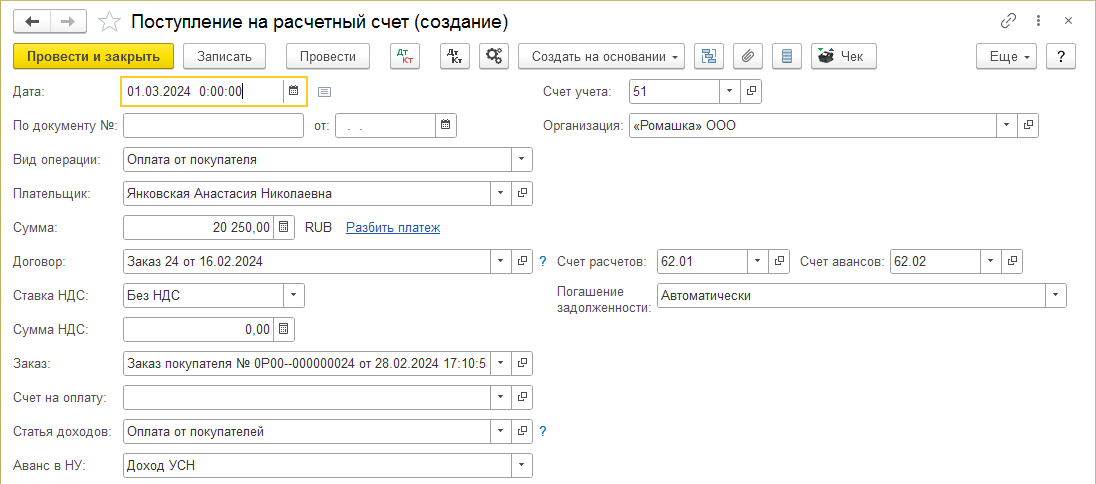Add this document to favorites with the star

point(111,21)
